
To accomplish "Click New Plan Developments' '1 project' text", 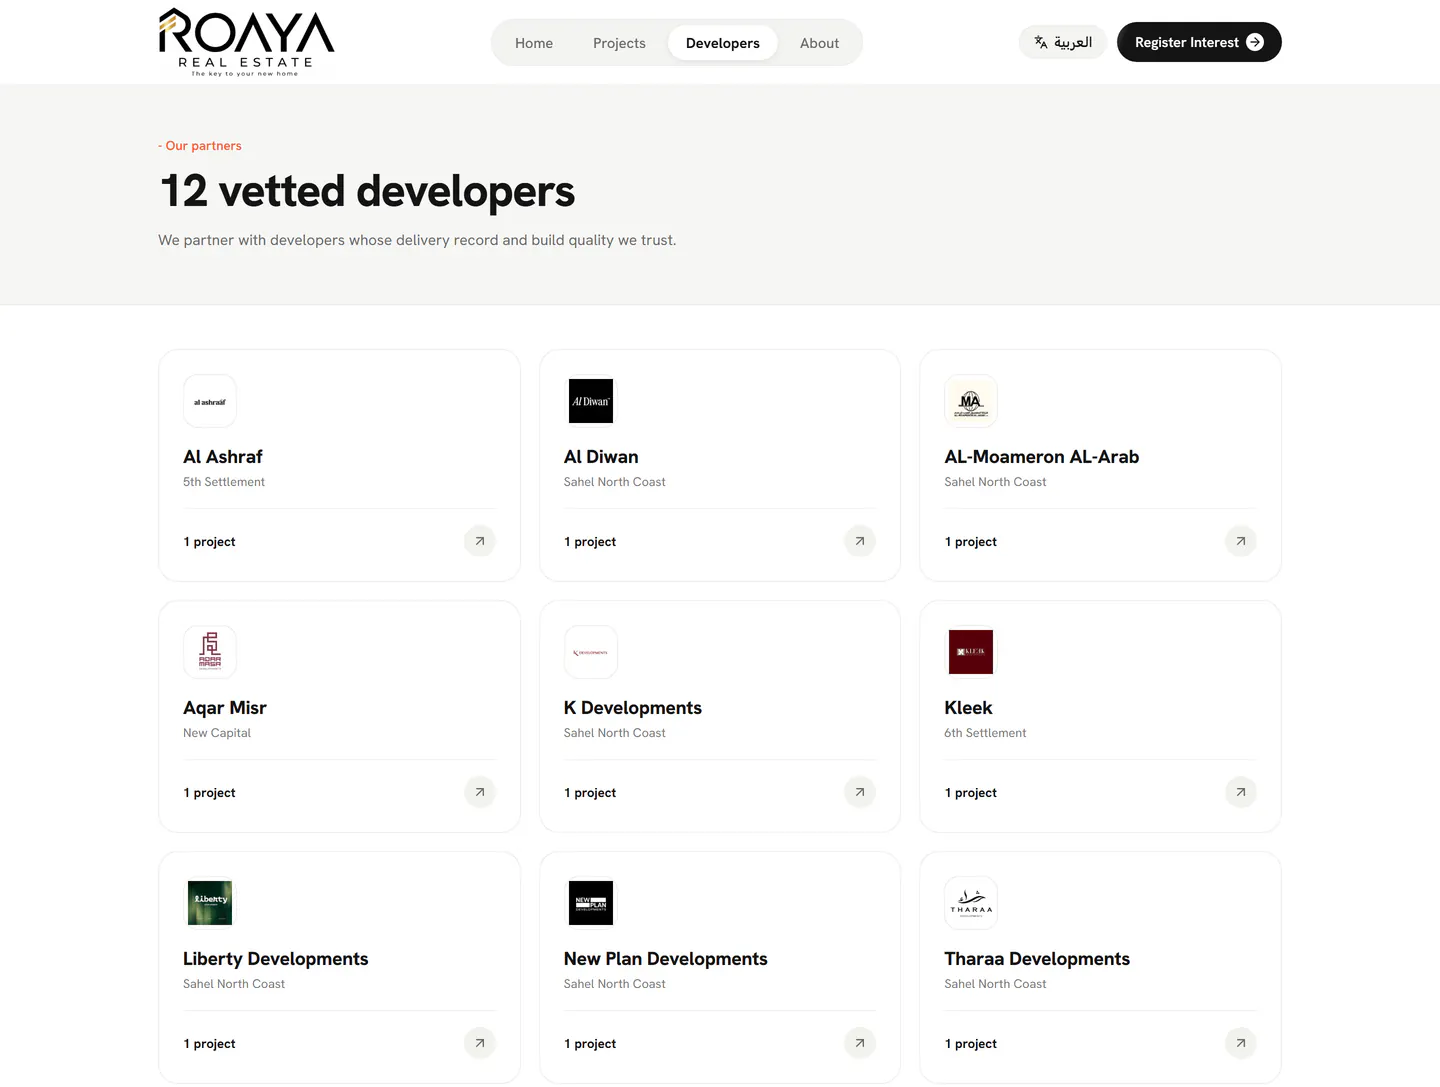I will 590,1044.
